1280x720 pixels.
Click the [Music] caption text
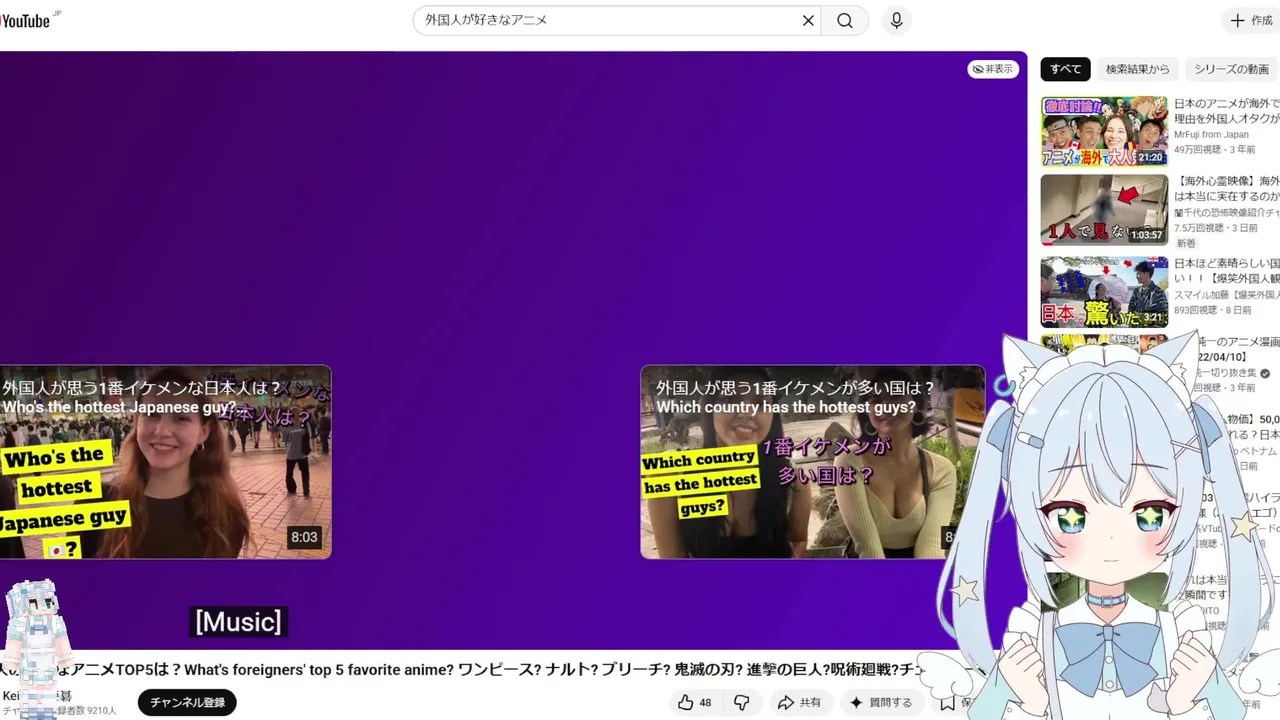coord(238,622)
